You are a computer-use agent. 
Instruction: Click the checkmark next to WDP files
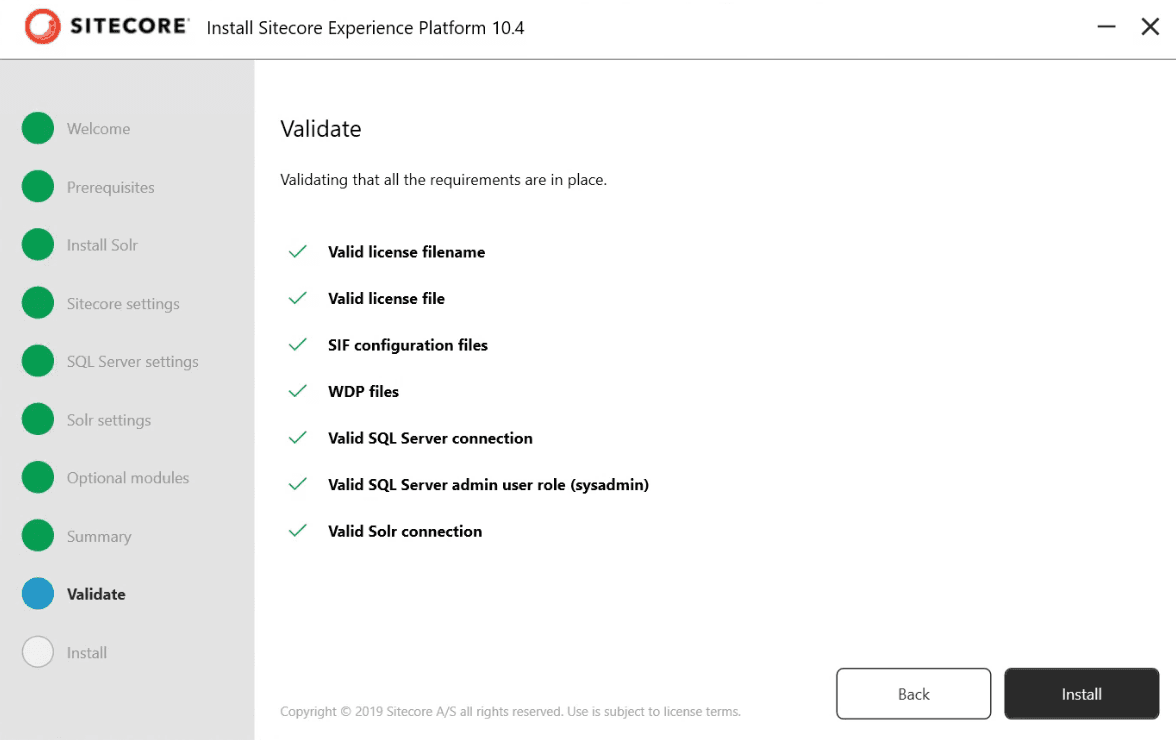[x=298, y=391]
